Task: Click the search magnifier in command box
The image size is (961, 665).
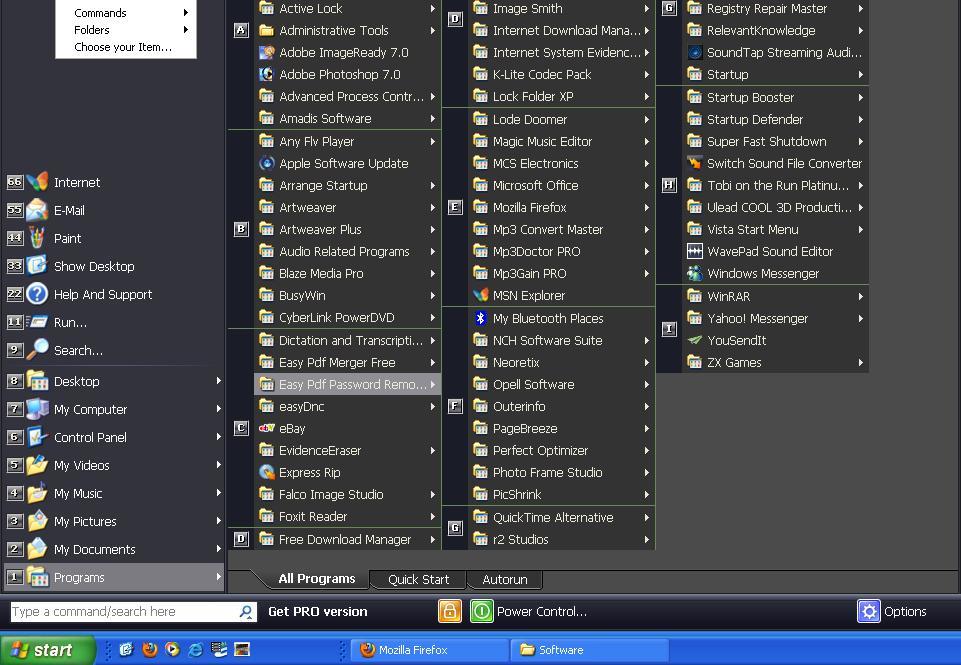Action: pos(246,611)
